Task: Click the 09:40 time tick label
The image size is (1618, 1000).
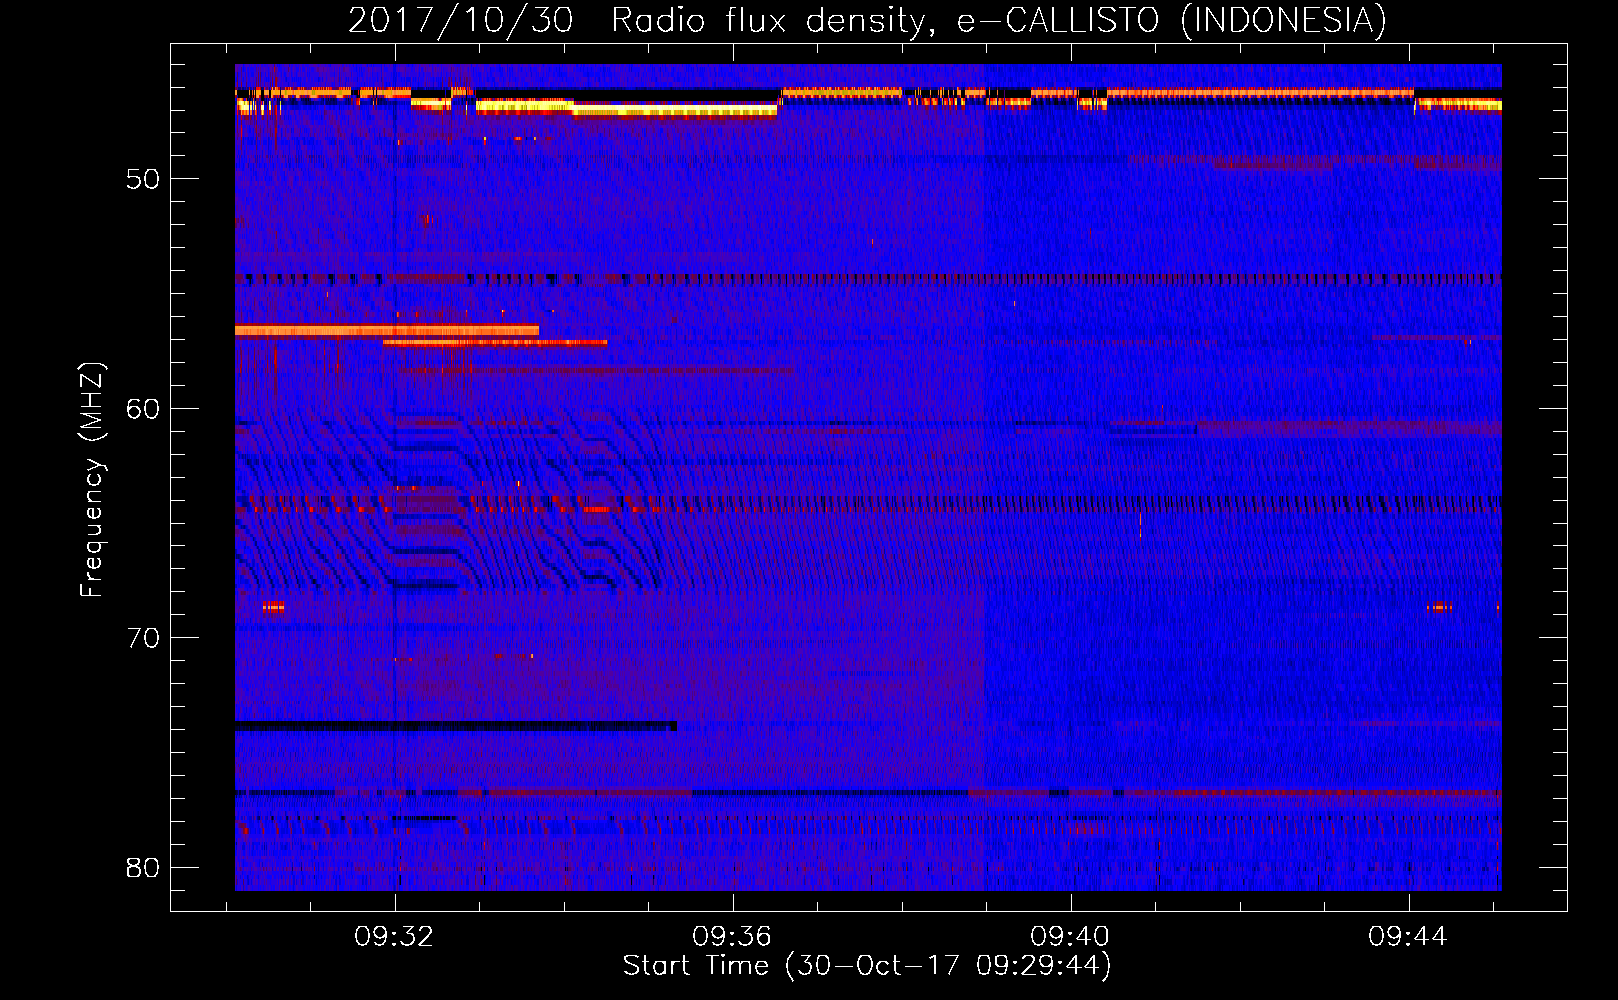Action: (x=1070, y=936)
